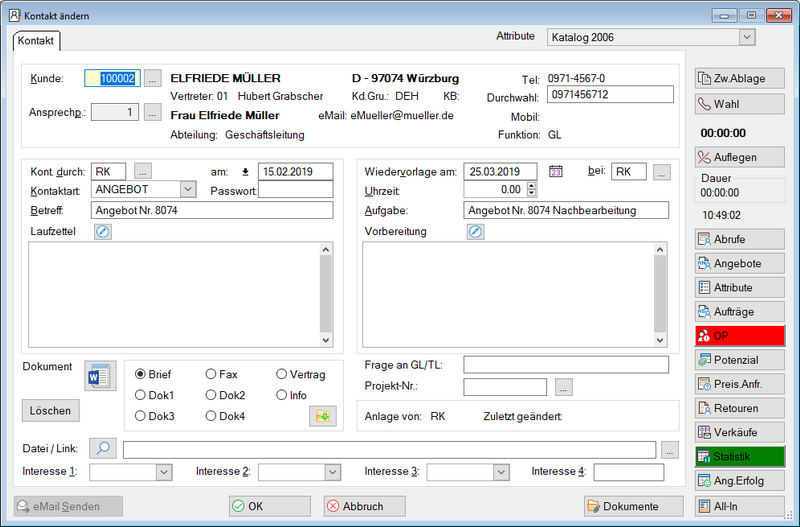Viewport: 800px width, 527px height.
Task: Click the Löschen button
Action: pyautogui.click(x=51, y=410)
